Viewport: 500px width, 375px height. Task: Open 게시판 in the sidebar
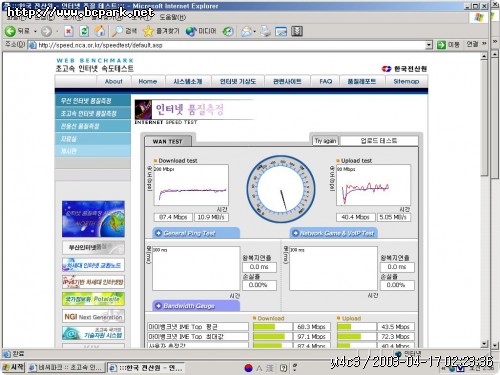point(93,151)
